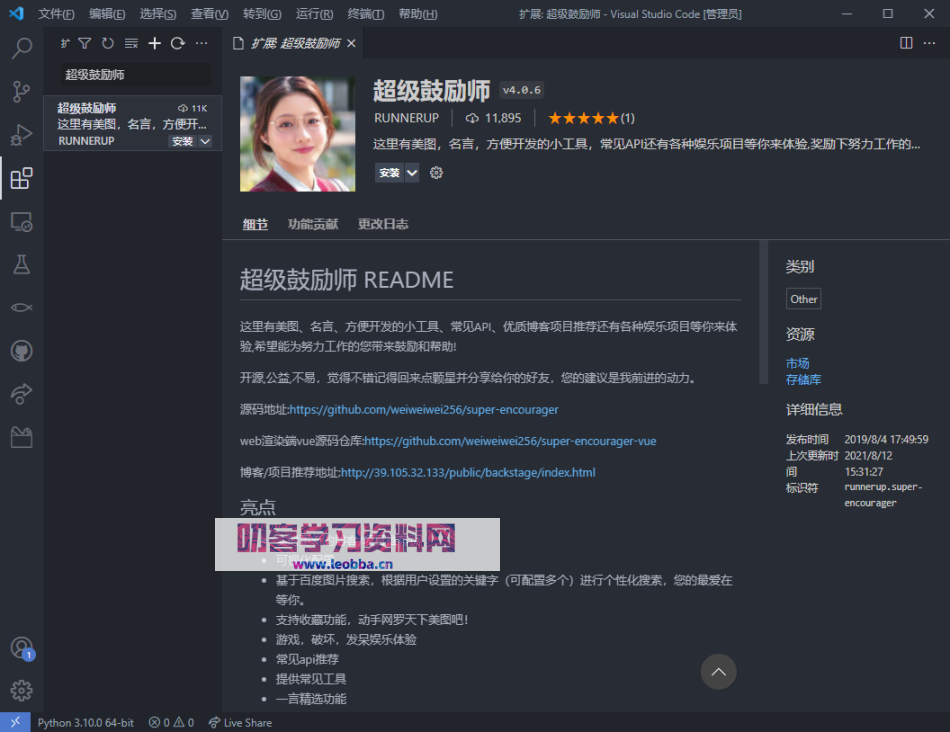Open the super-encourager-vue GitHub link
The image size is (950, 732).
tap(510, 441)
